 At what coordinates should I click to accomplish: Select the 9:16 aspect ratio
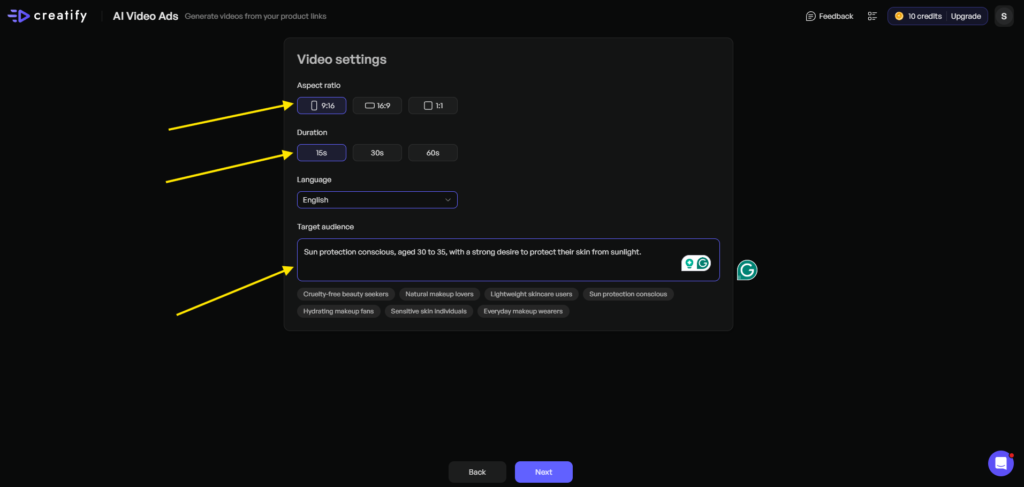click(322, 105)
